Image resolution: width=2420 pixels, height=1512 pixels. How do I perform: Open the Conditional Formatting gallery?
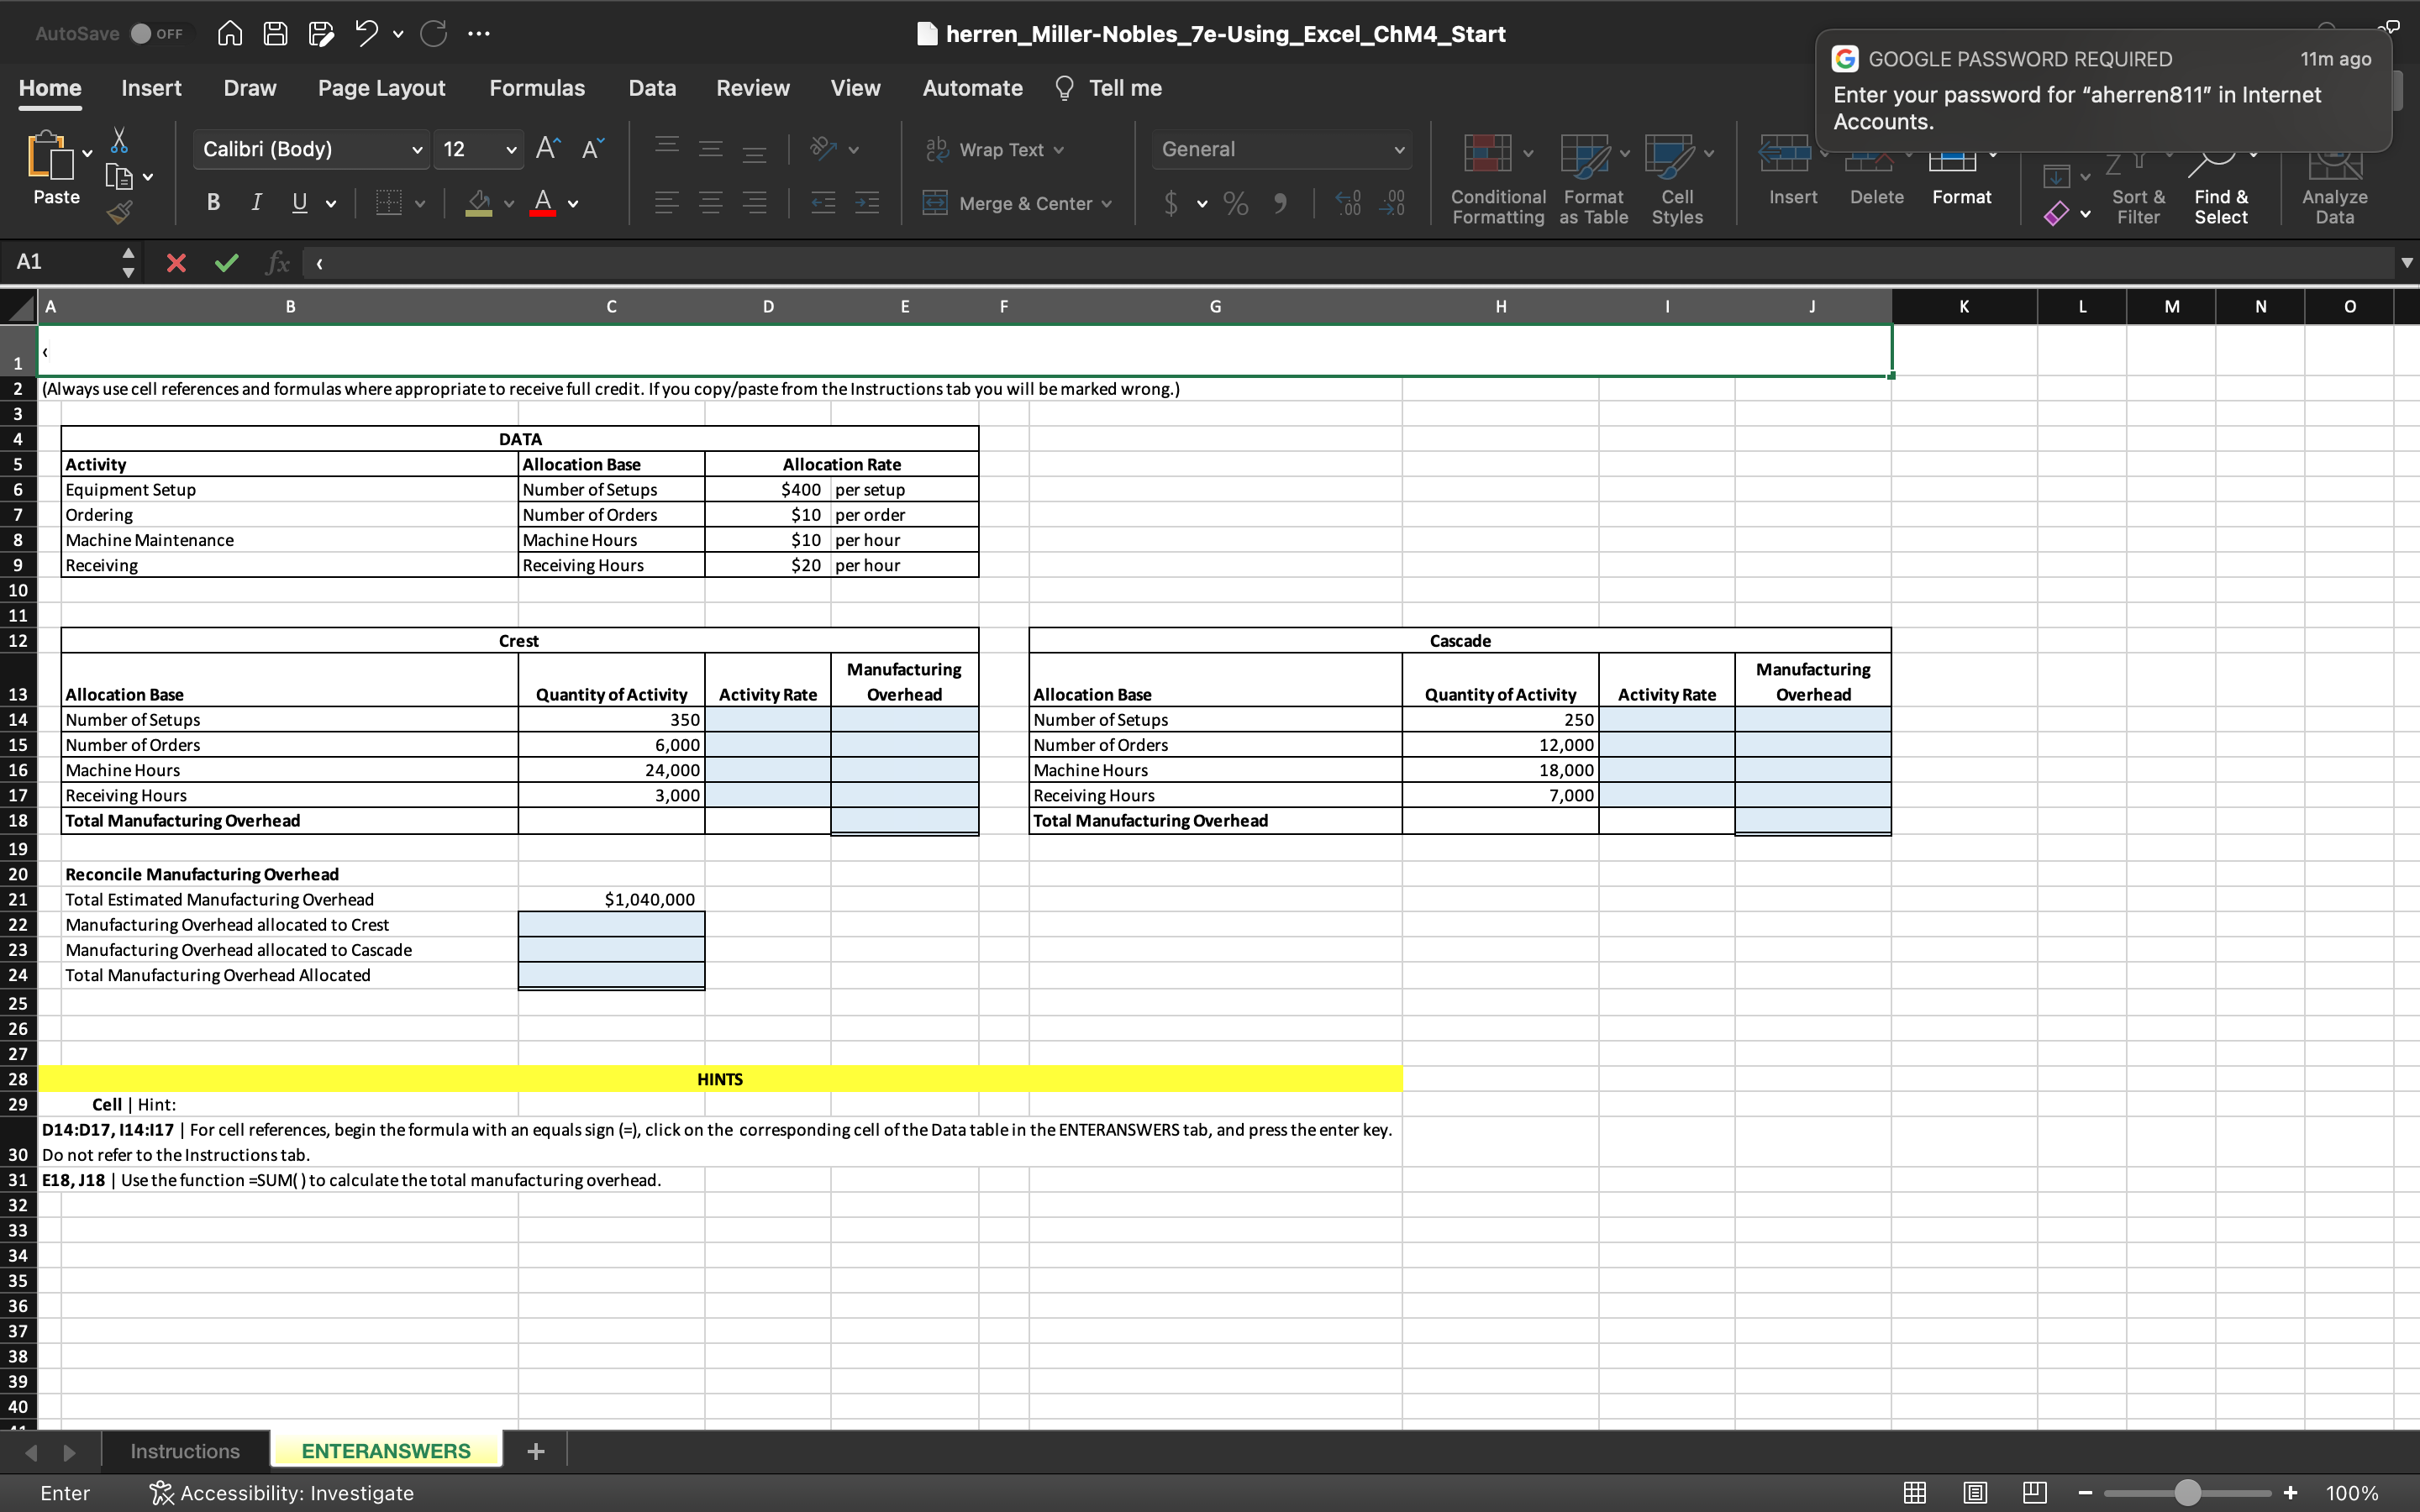point(1494,180)
